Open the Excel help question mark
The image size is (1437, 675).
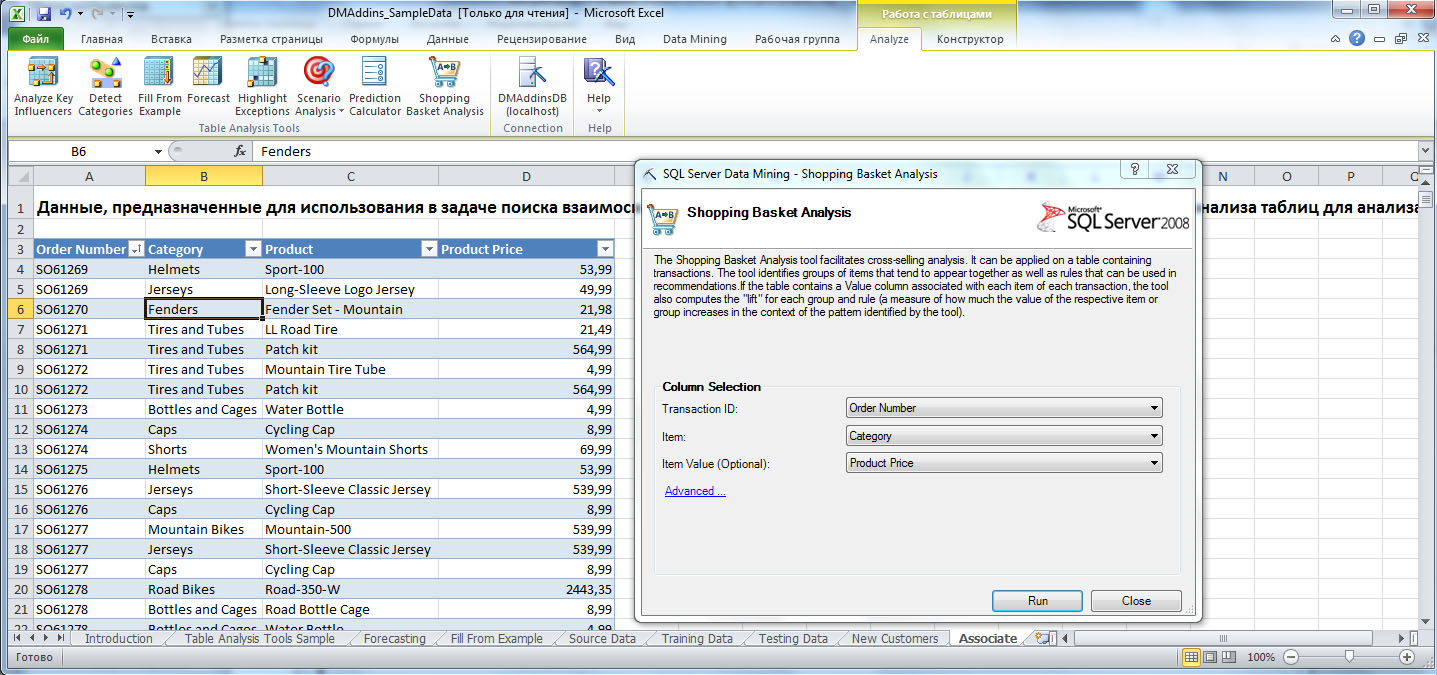tap(1356, 39)
